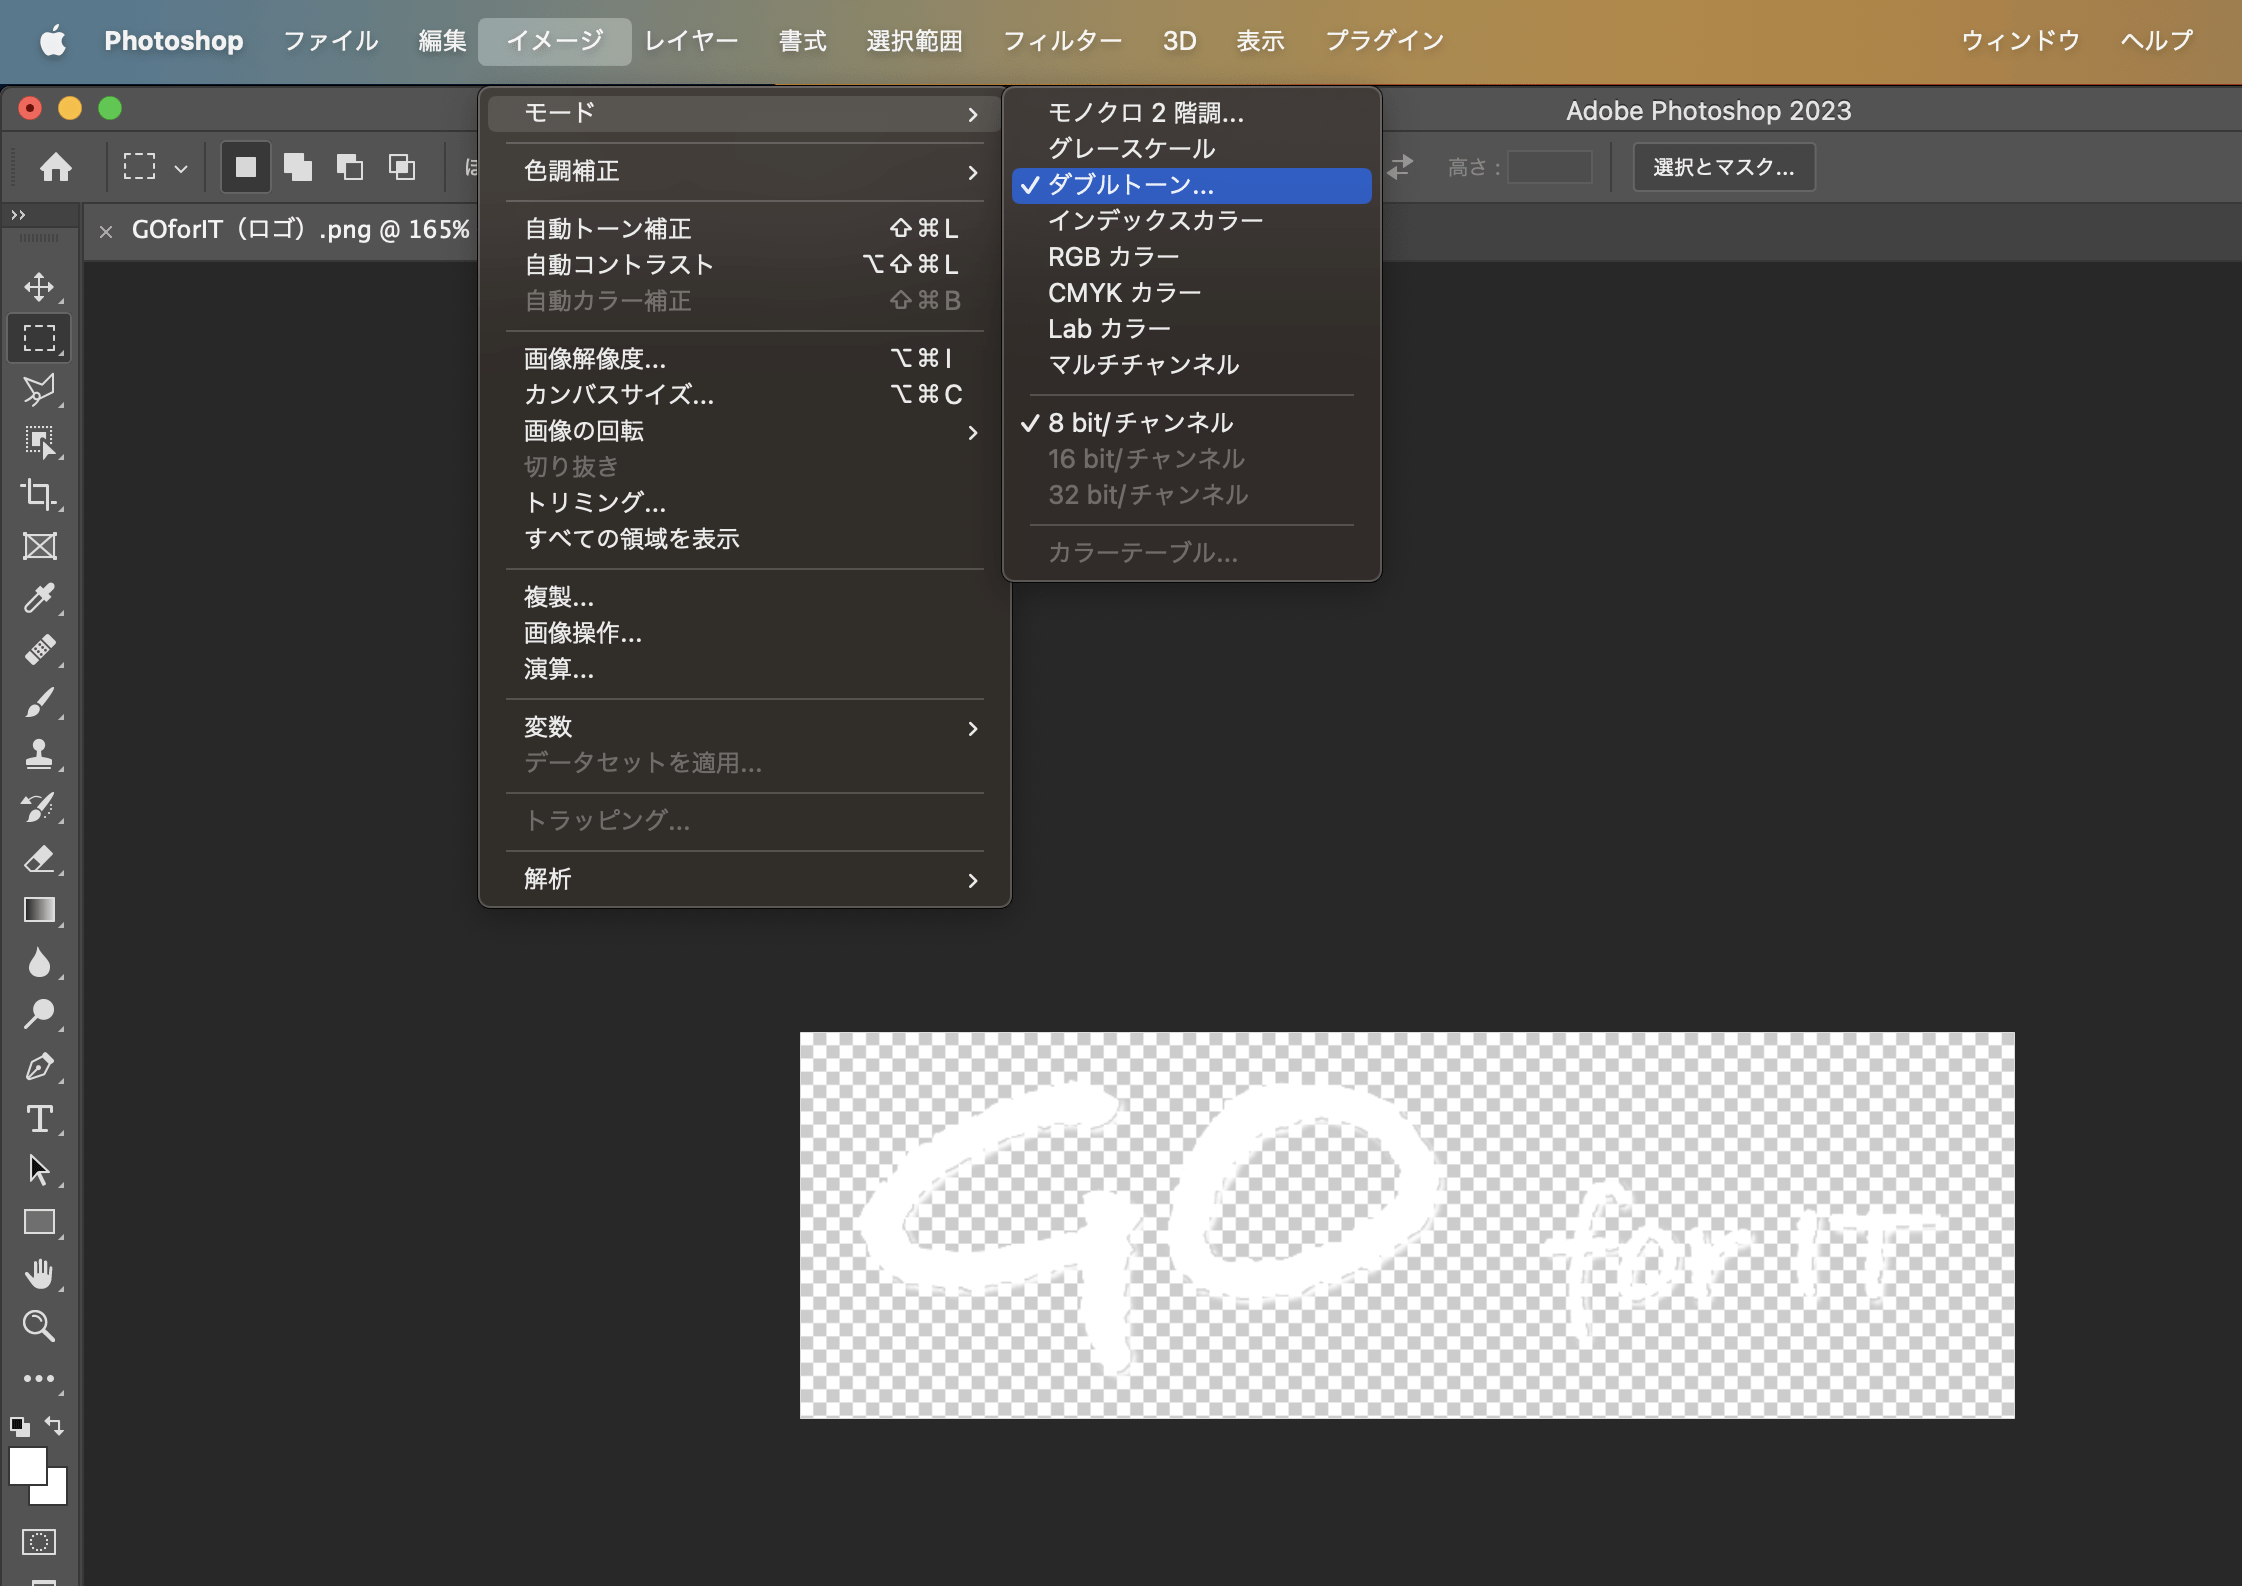Choose RGB カラー mode
This screenshot has width=2242, height=1586.
pyautogui.click(x=1191, y=257)
